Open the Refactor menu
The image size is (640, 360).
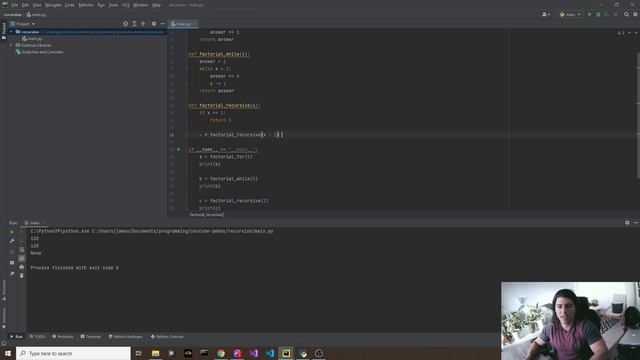coord(86,5)
